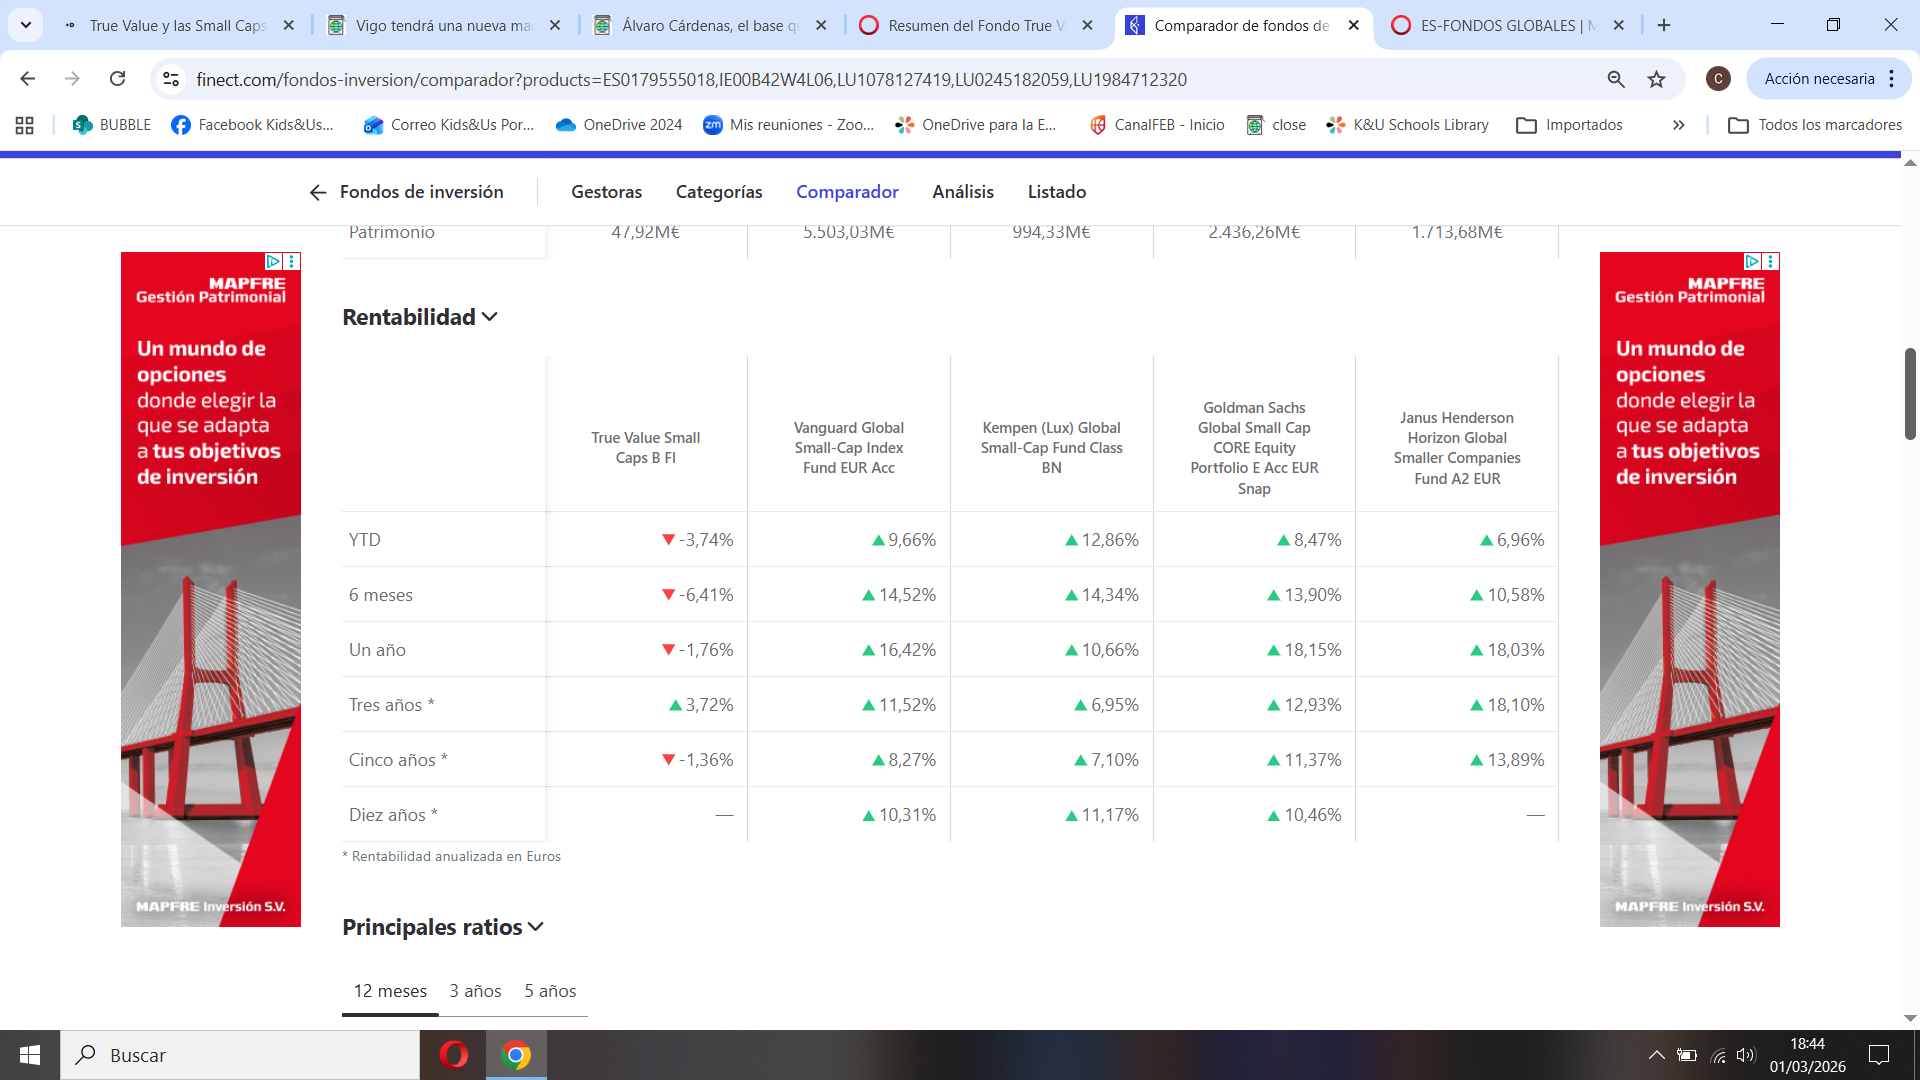Click the Windows Start button
Screen dimensions: 1920x1080
[x=30, y=1055]
